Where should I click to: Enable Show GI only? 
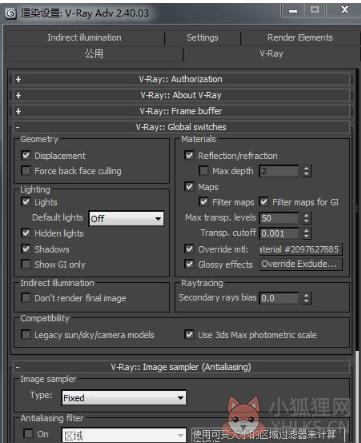coord(26,264)
